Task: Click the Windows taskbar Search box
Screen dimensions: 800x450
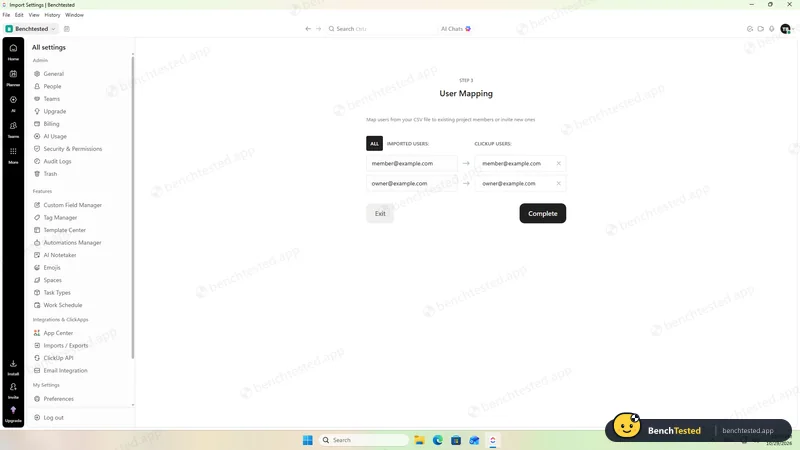Action: pyautogui.click(x=363, y=440)
